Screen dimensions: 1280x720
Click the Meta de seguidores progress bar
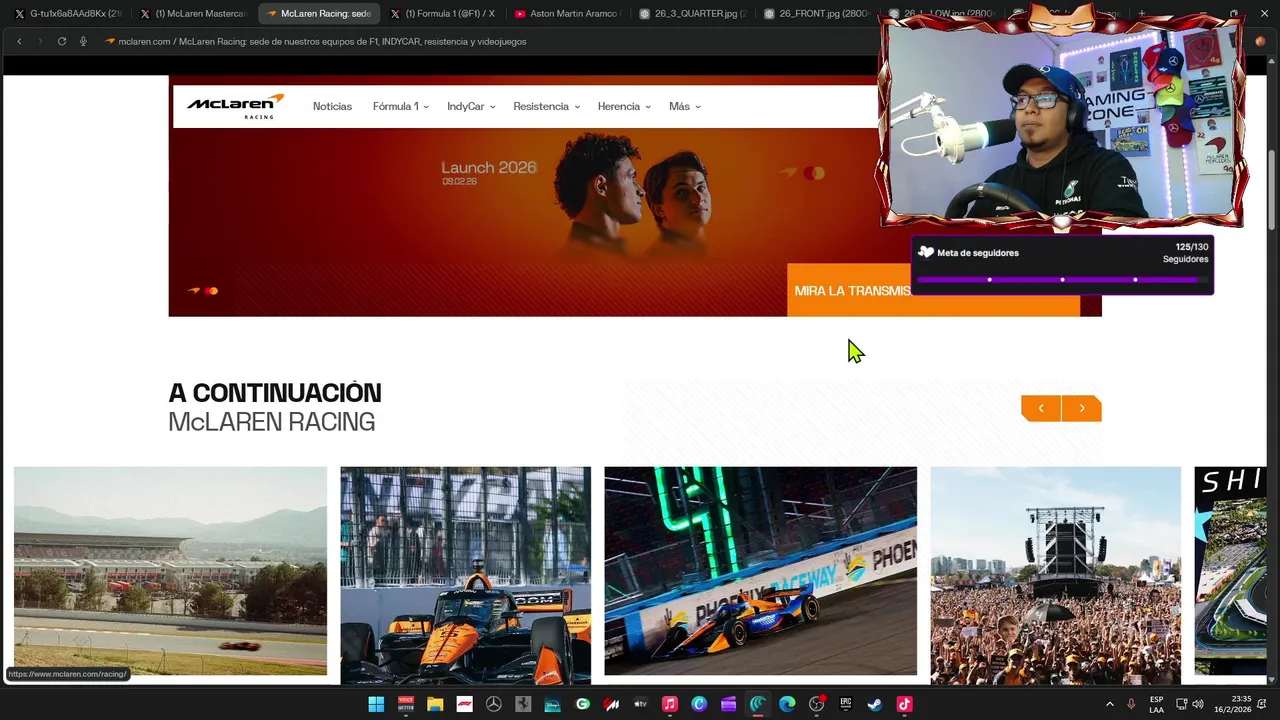1062,280
